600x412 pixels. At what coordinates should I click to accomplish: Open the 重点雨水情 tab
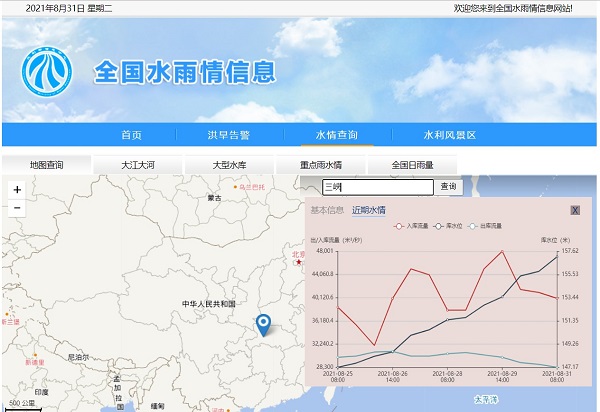[321, 165]
